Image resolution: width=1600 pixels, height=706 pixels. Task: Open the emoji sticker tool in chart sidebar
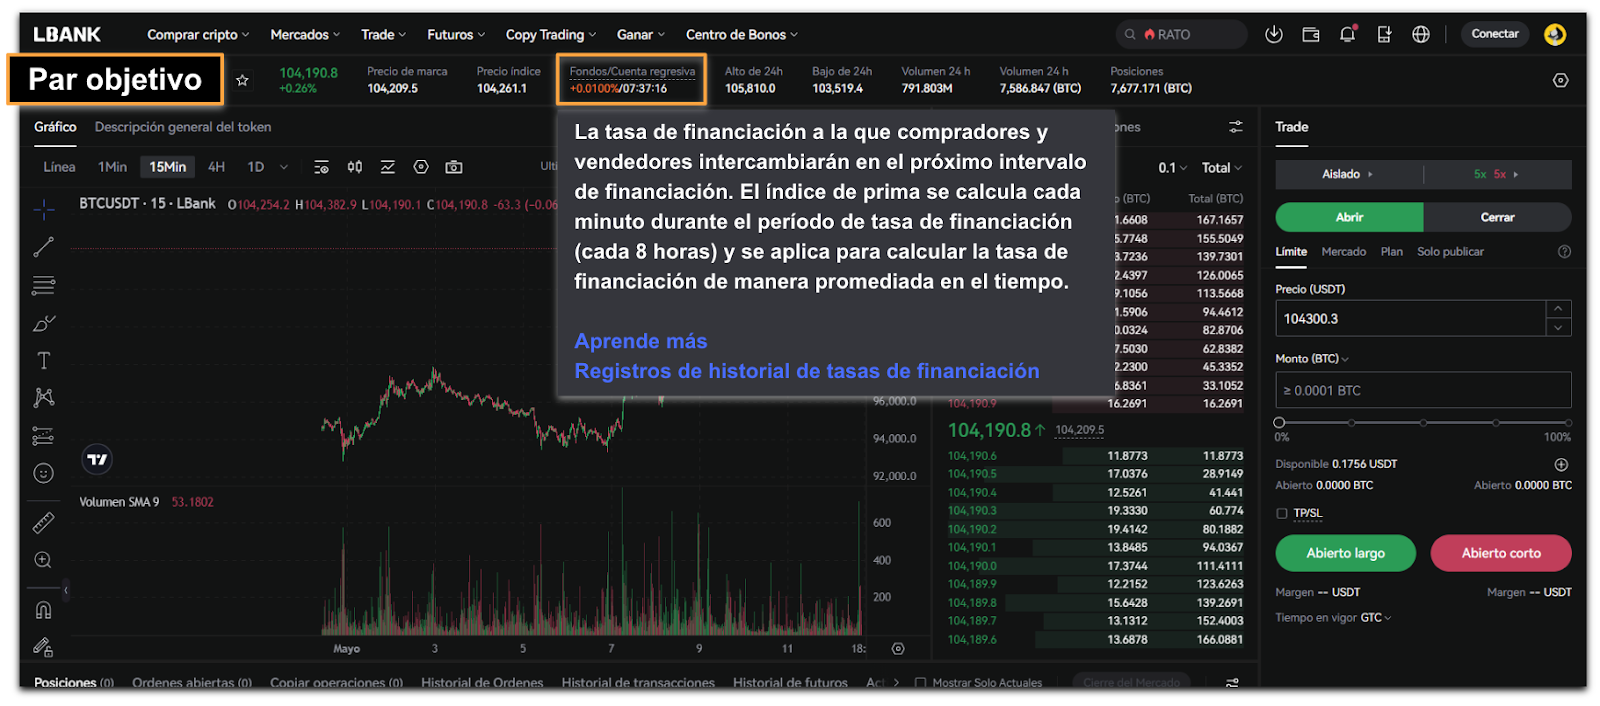tap(43, 473)
